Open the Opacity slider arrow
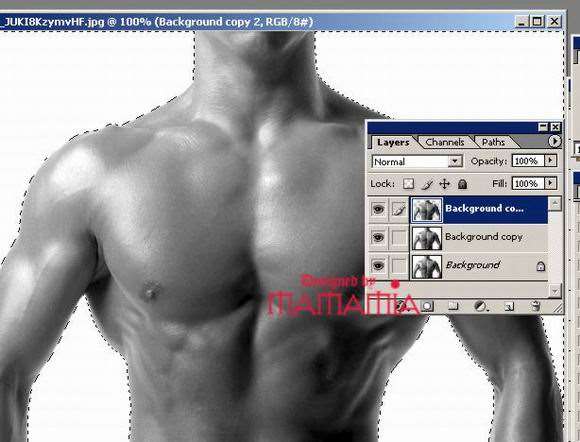Image resolution: width=580 pixels, height=442 pixels. (550, 161)
